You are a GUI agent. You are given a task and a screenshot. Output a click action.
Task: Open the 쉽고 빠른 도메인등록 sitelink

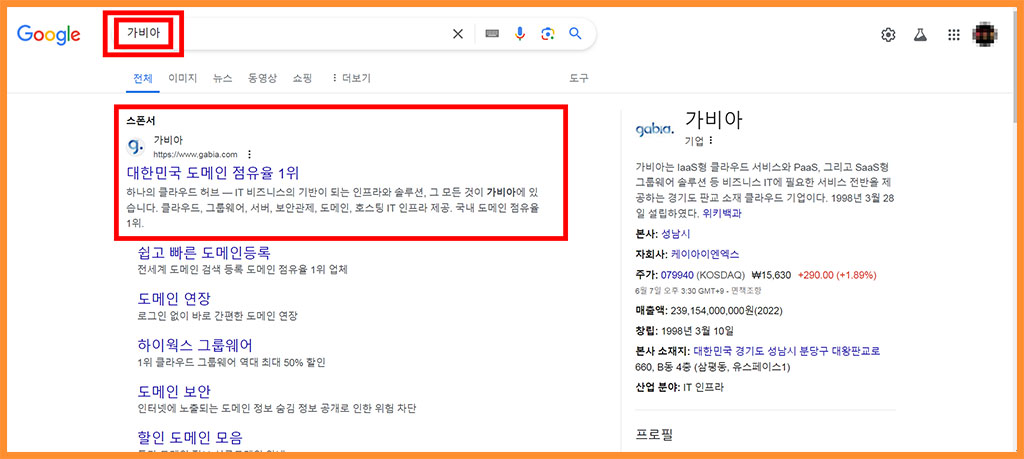[204, 252]
